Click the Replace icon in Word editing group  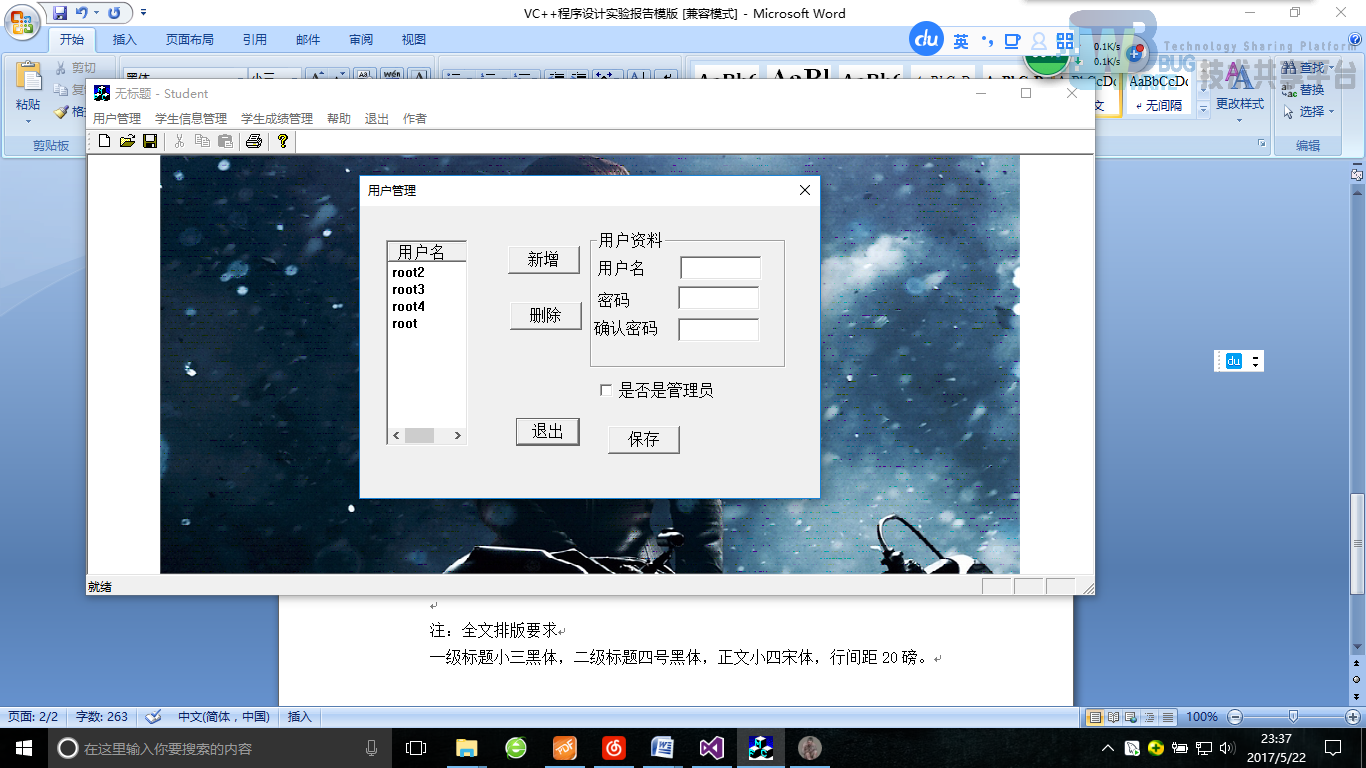click(x=1290, y=89)
